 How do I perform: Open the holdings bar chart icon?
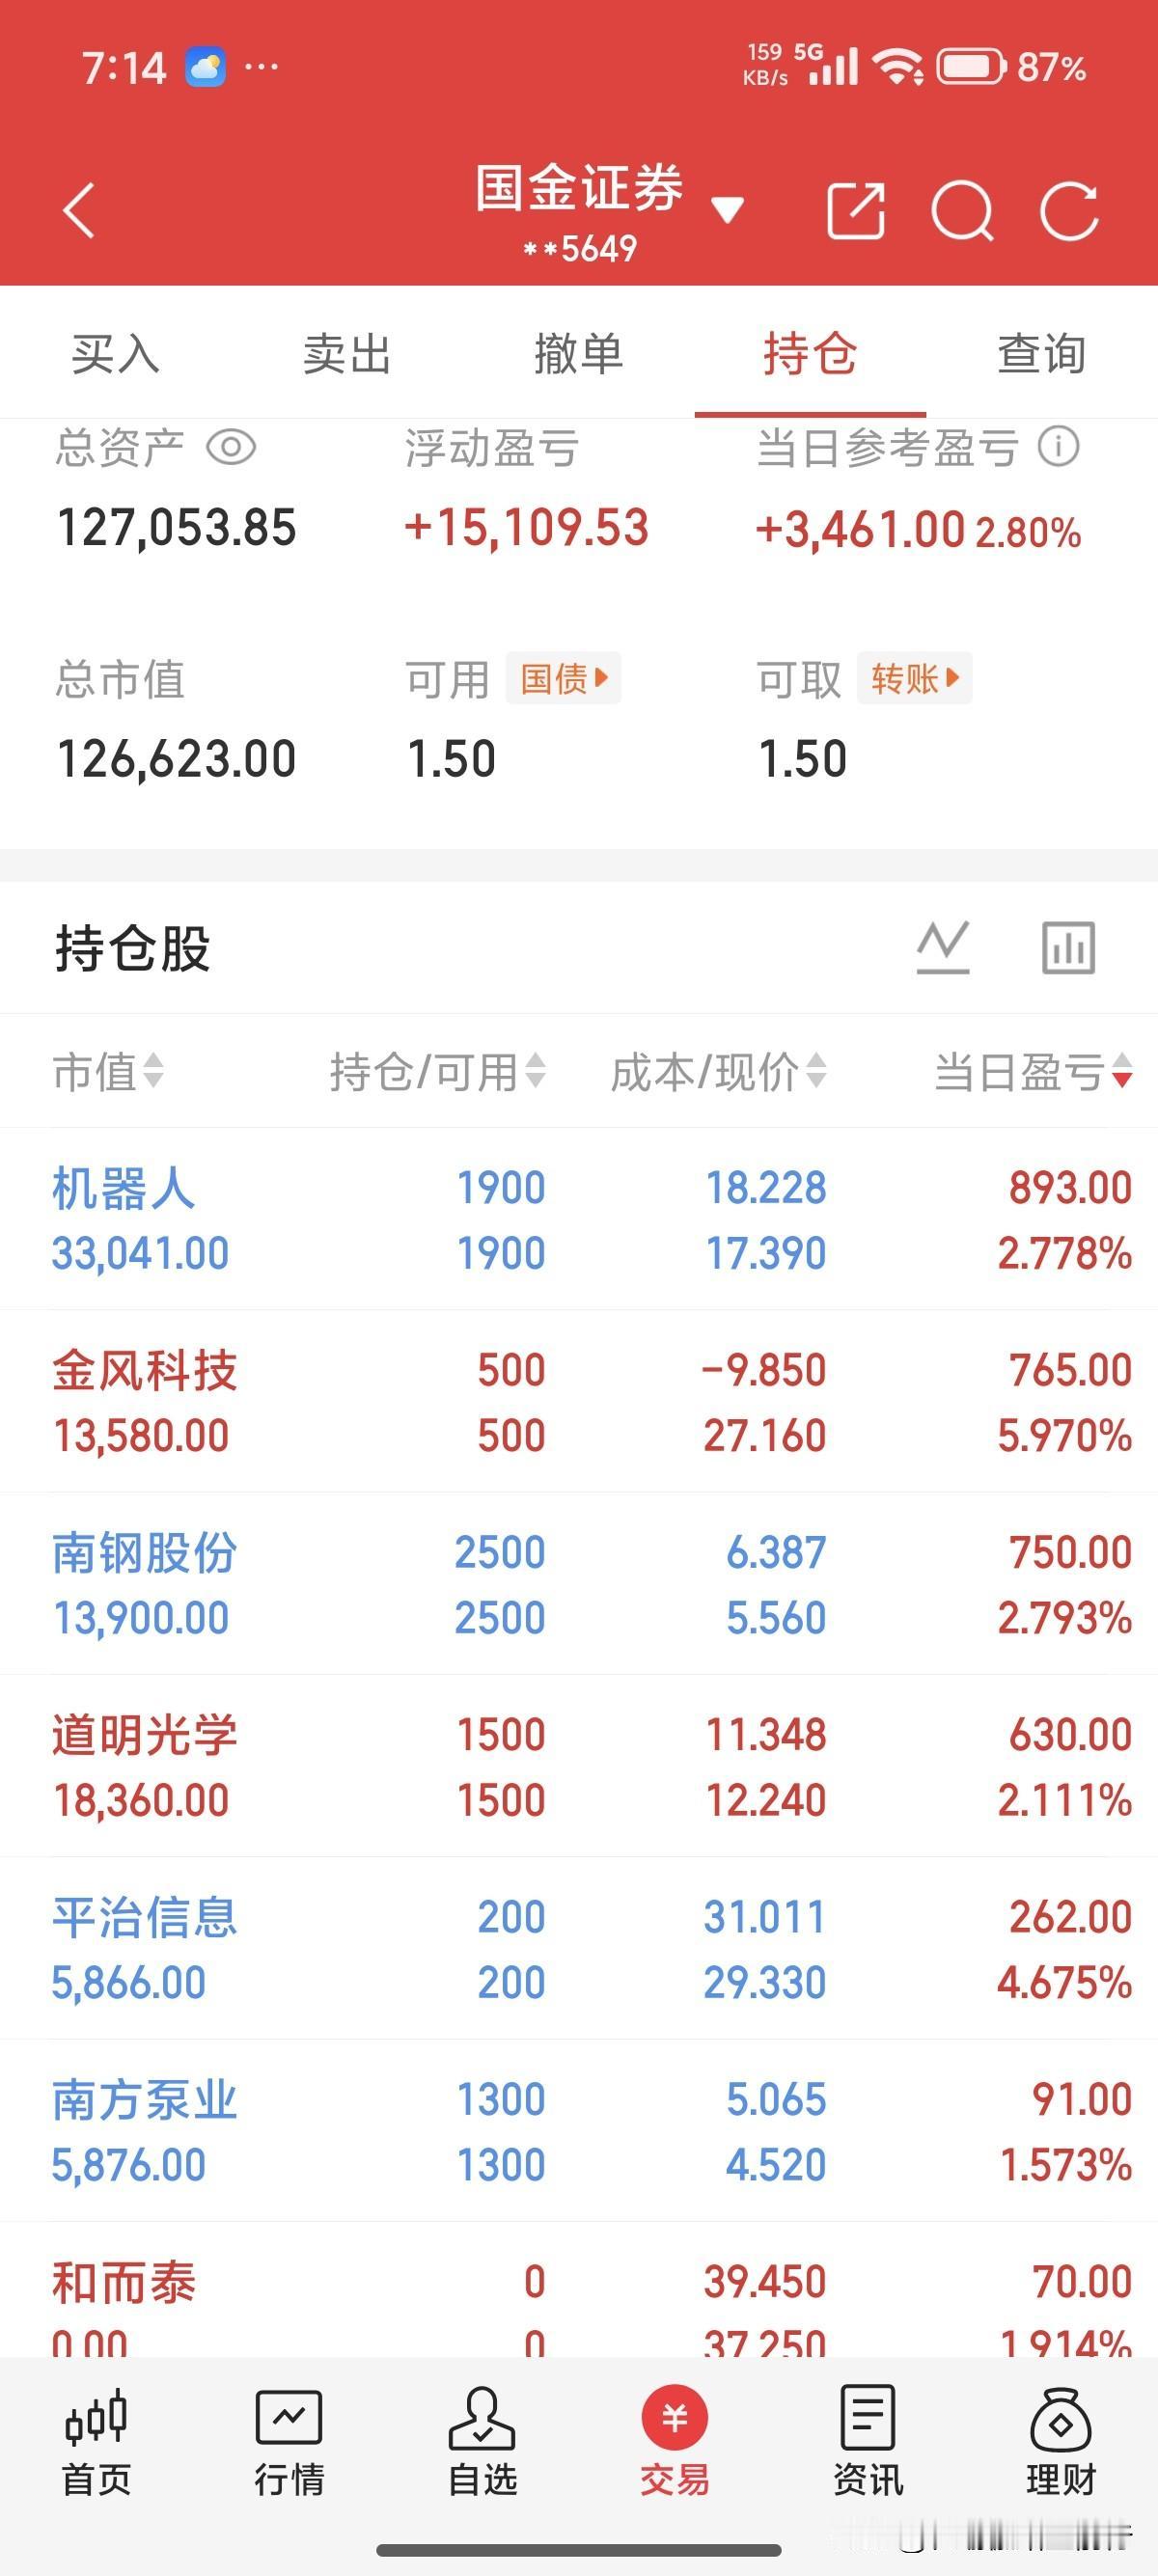pyautogui.click(x=1069, y=947)
